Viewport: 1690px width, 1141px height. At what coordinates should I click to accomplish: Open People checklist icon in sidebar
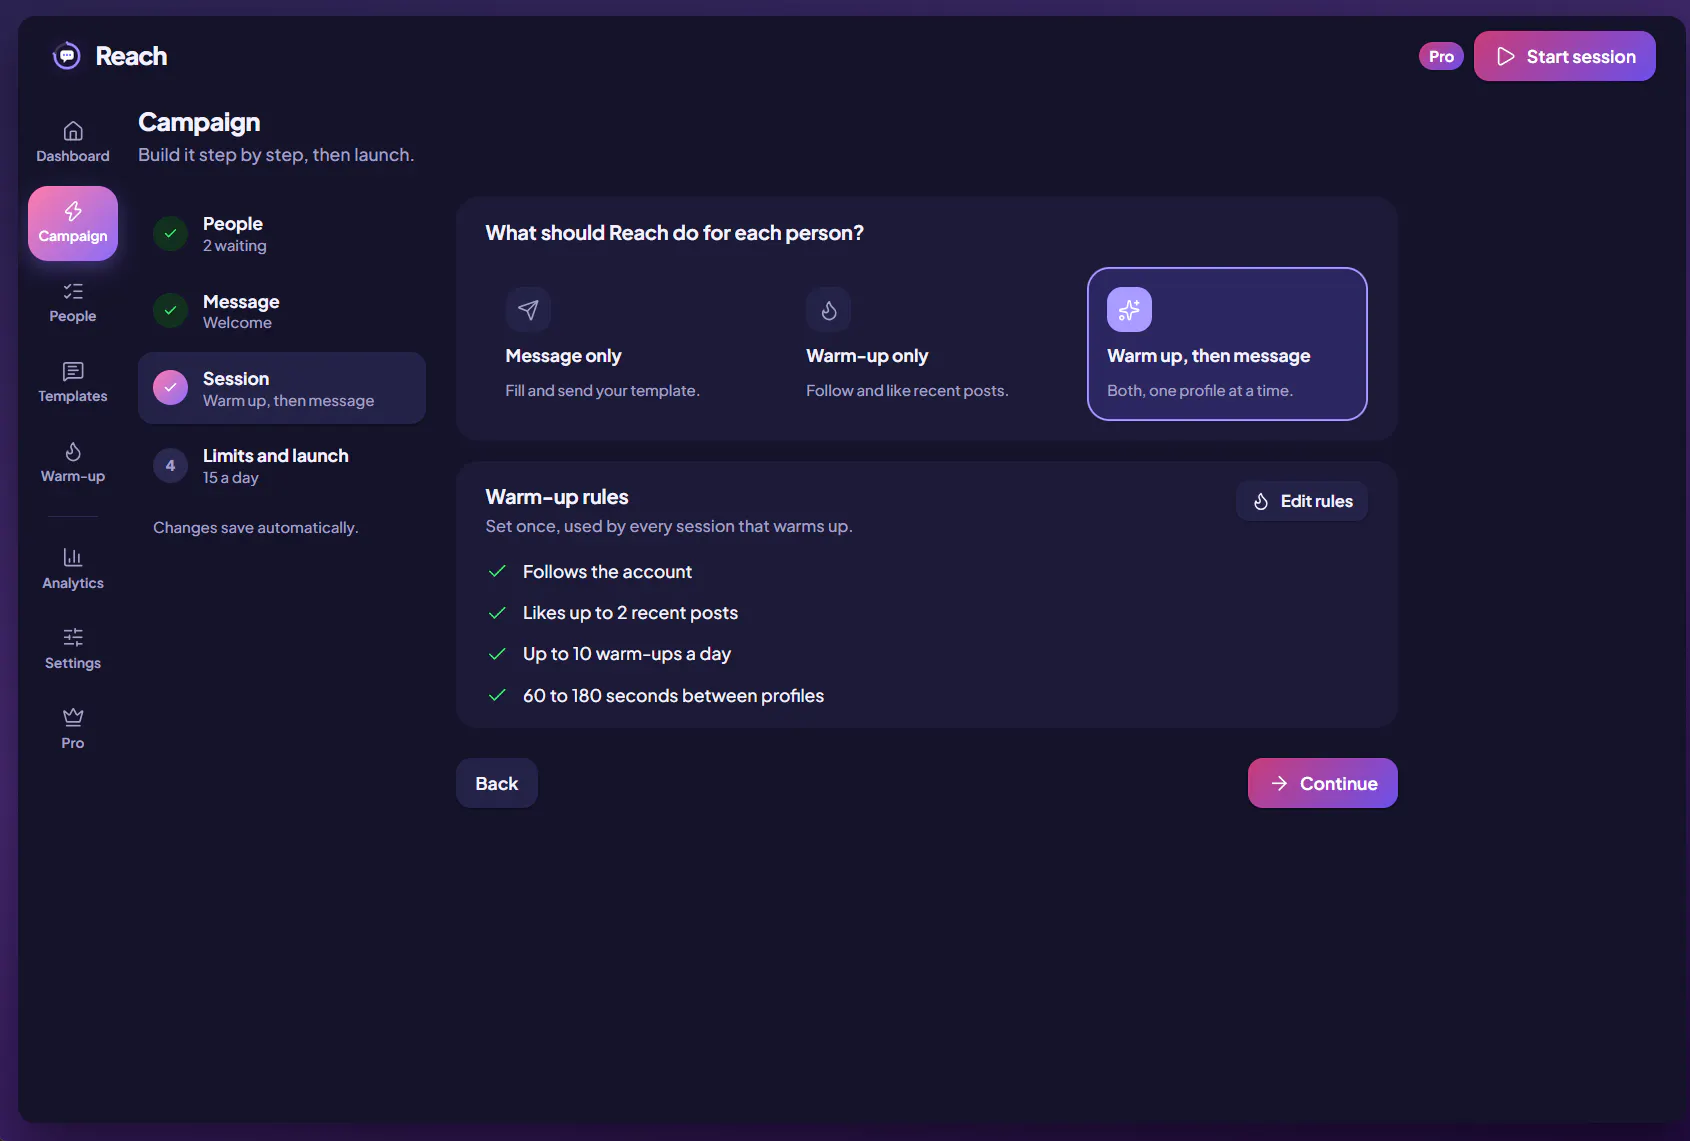[x=73, y=291]
